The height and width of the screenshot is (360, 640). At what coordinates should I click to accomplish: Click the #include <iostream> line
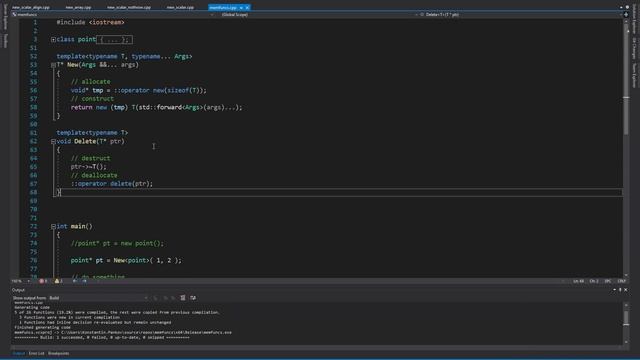(x=91, y=22)
